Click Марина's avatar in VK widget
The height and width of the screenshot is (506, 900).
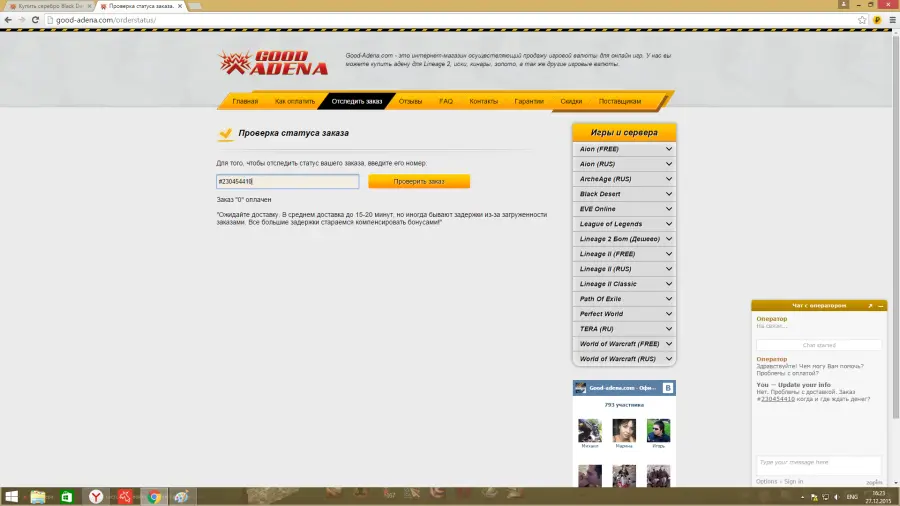click(624, 430)
